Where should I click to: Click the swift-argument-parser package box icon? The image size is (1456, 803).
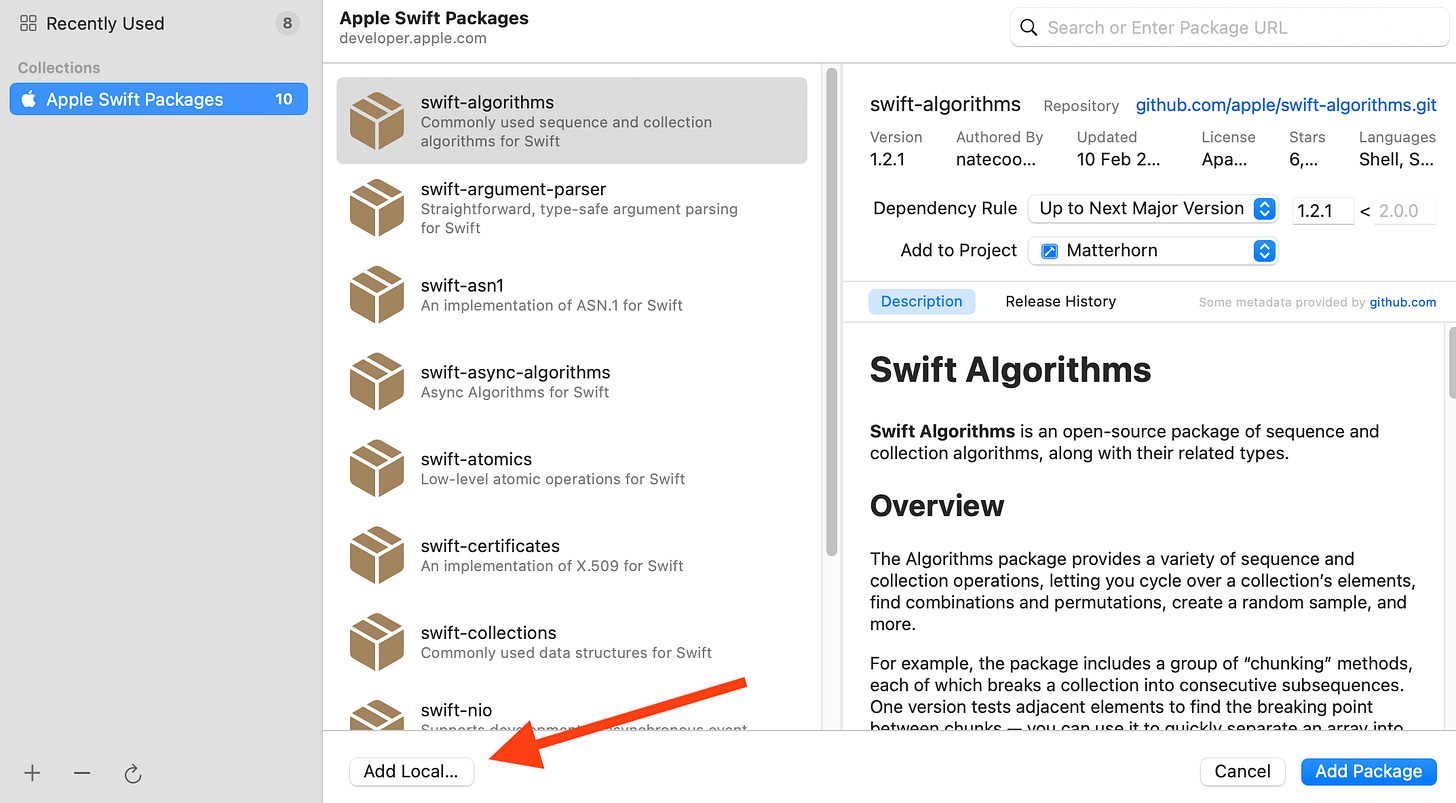tap(377, 207)
